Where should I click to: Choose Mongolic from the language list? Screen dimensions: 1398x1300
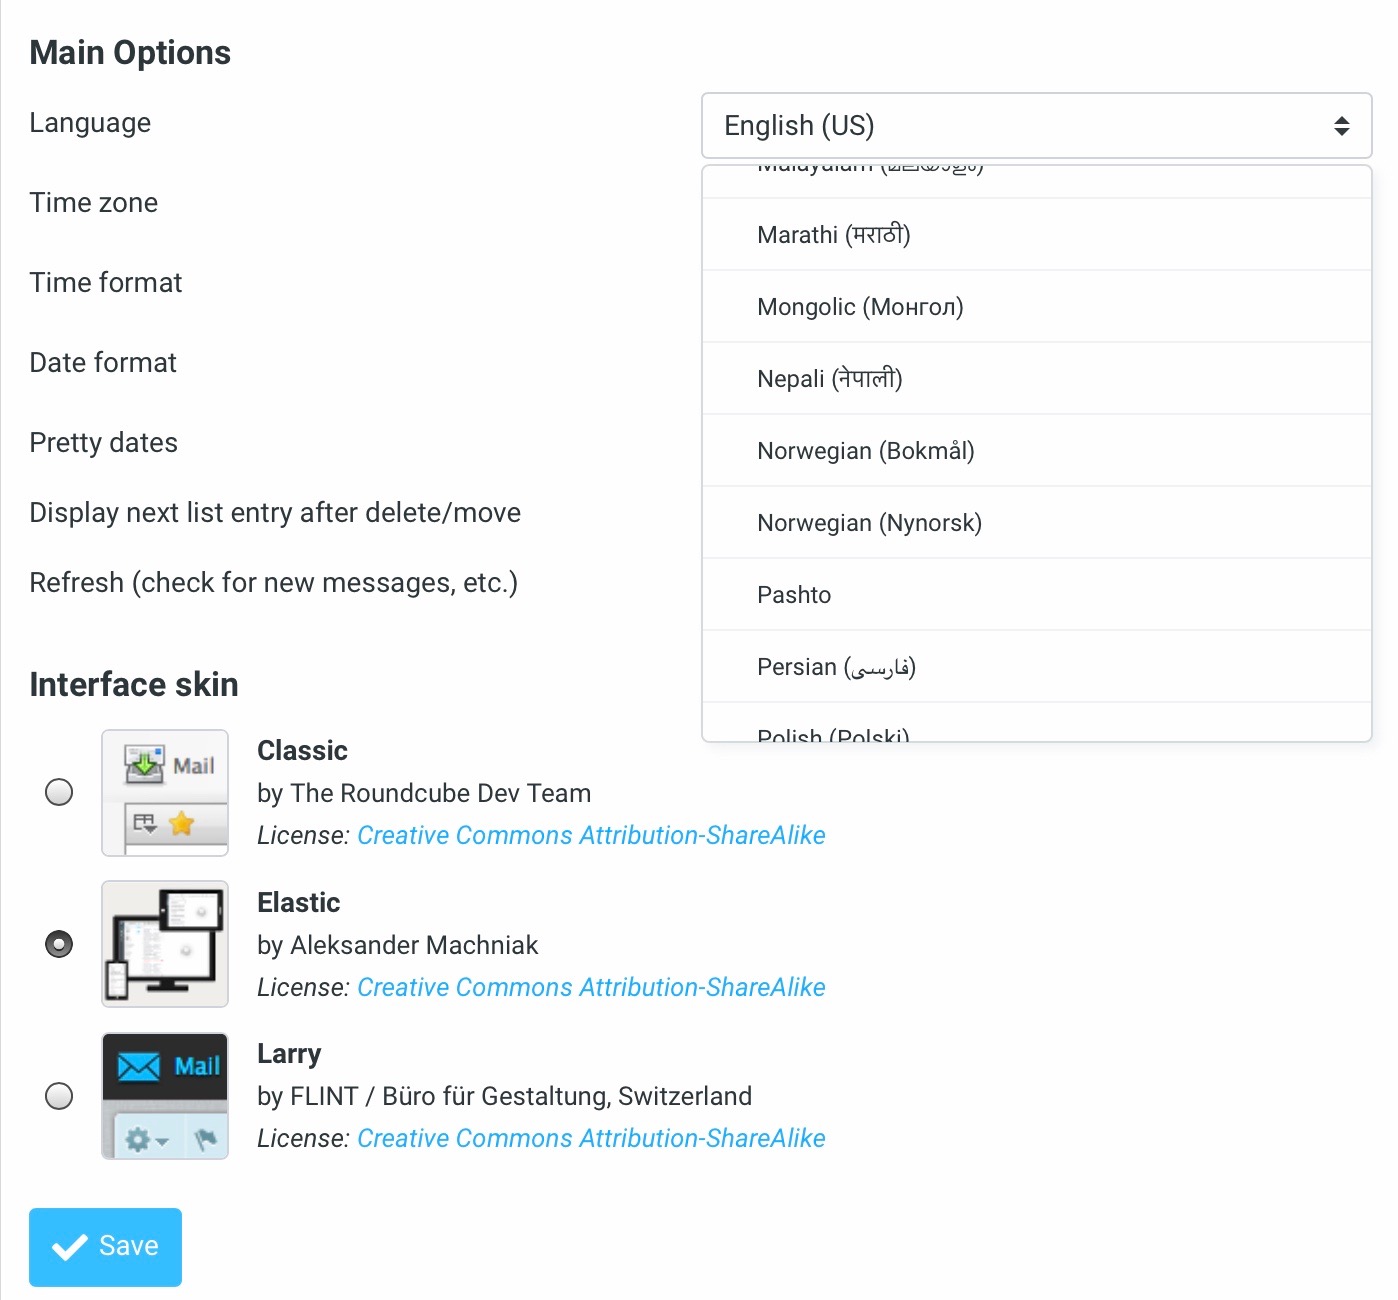1036,307
